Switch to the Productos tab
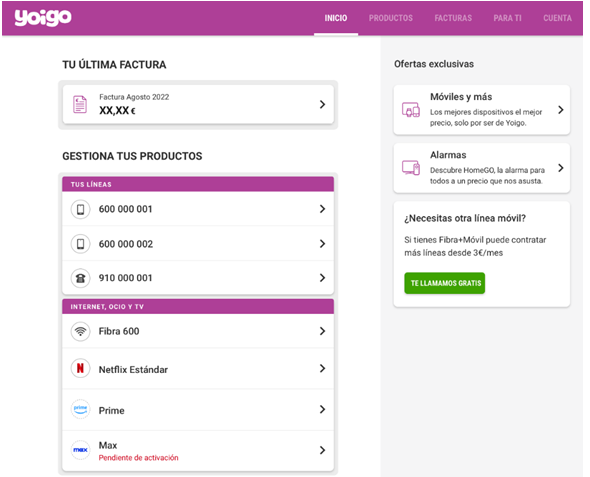This screenshot has height=477, width=590. (391, 18)
